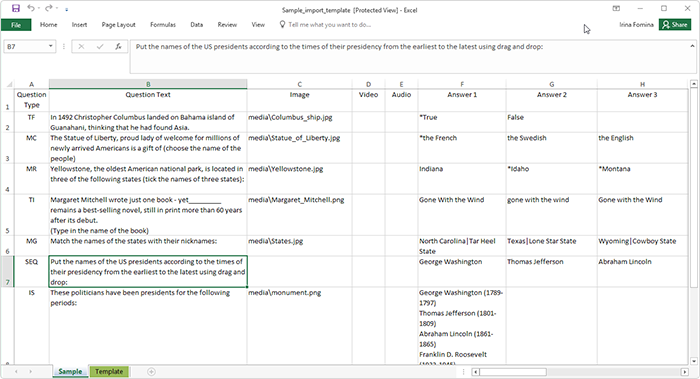
Task: Click the vertical scrollbar down arrow
Action: pos(693,361)
